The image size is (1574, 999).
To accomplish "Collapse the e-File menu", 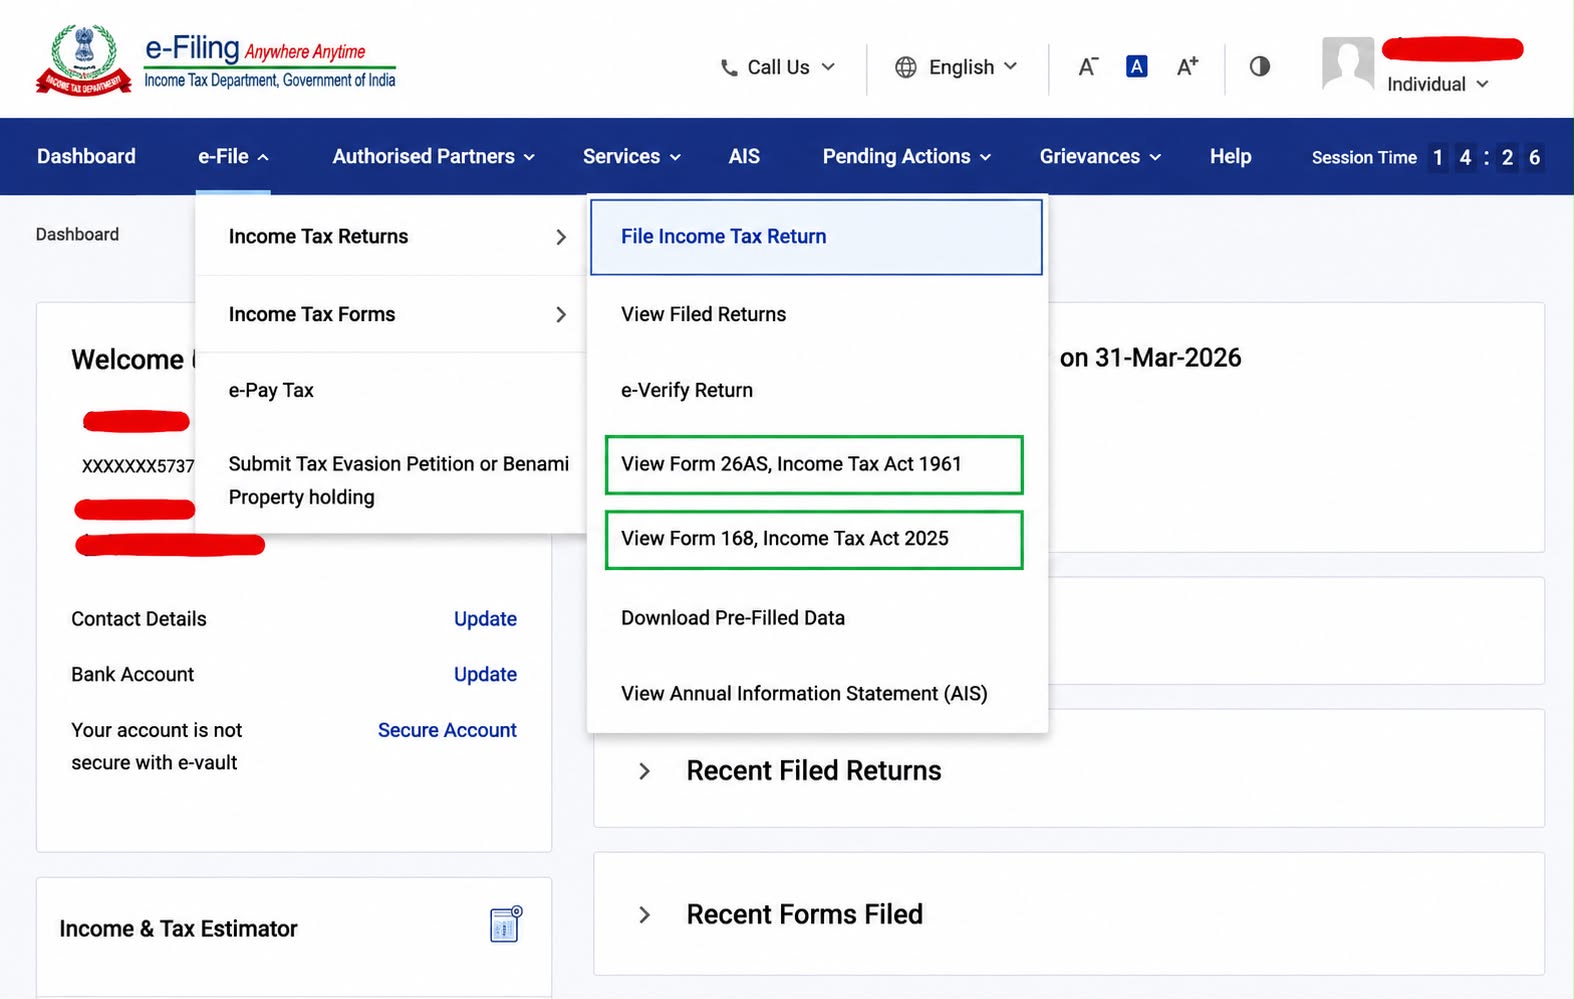I will pos(233,156).
